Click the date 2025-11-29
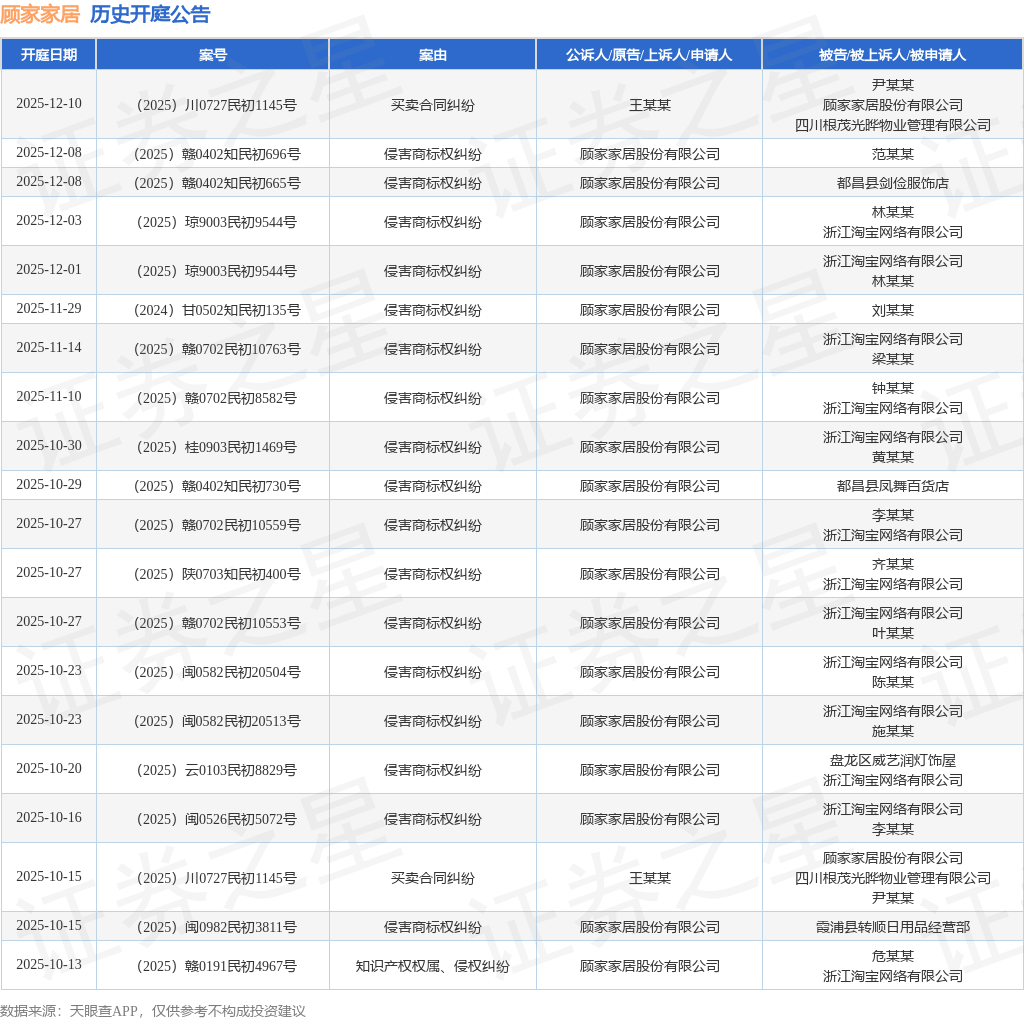The image size is (1024, 1020). pos(49,308)
